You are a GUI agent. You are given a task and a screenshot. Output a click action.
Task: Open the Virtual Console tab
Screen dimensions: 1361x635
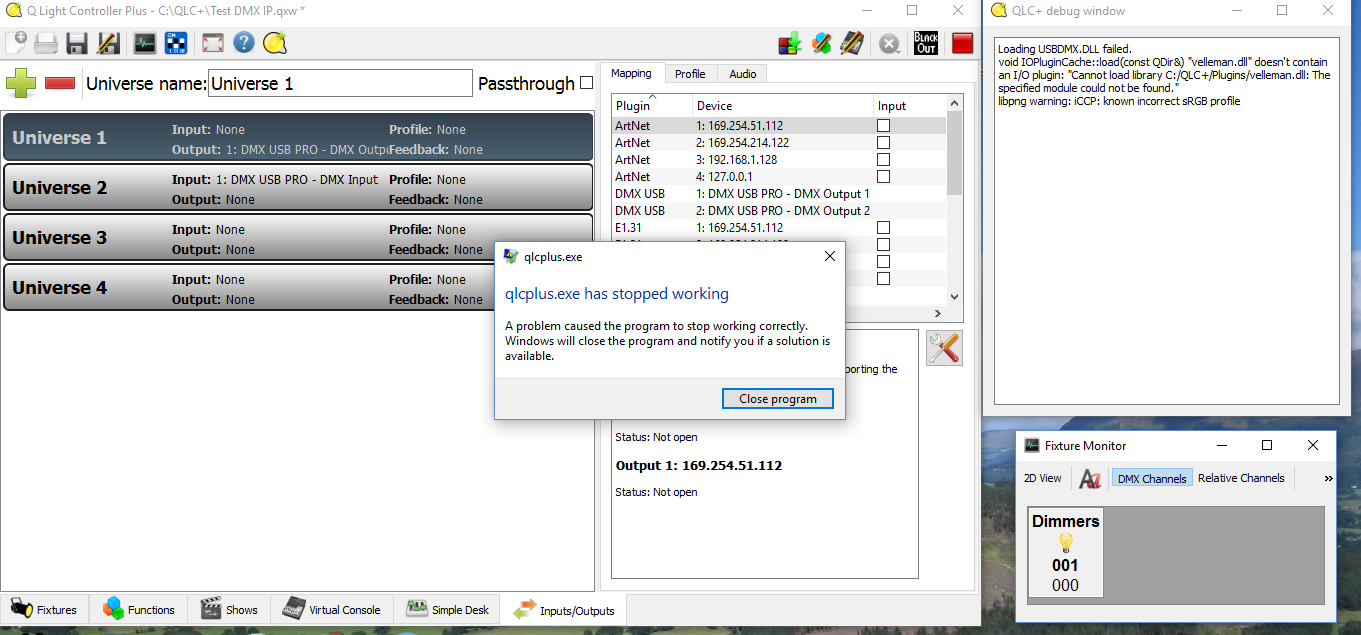tap(332, 610)
